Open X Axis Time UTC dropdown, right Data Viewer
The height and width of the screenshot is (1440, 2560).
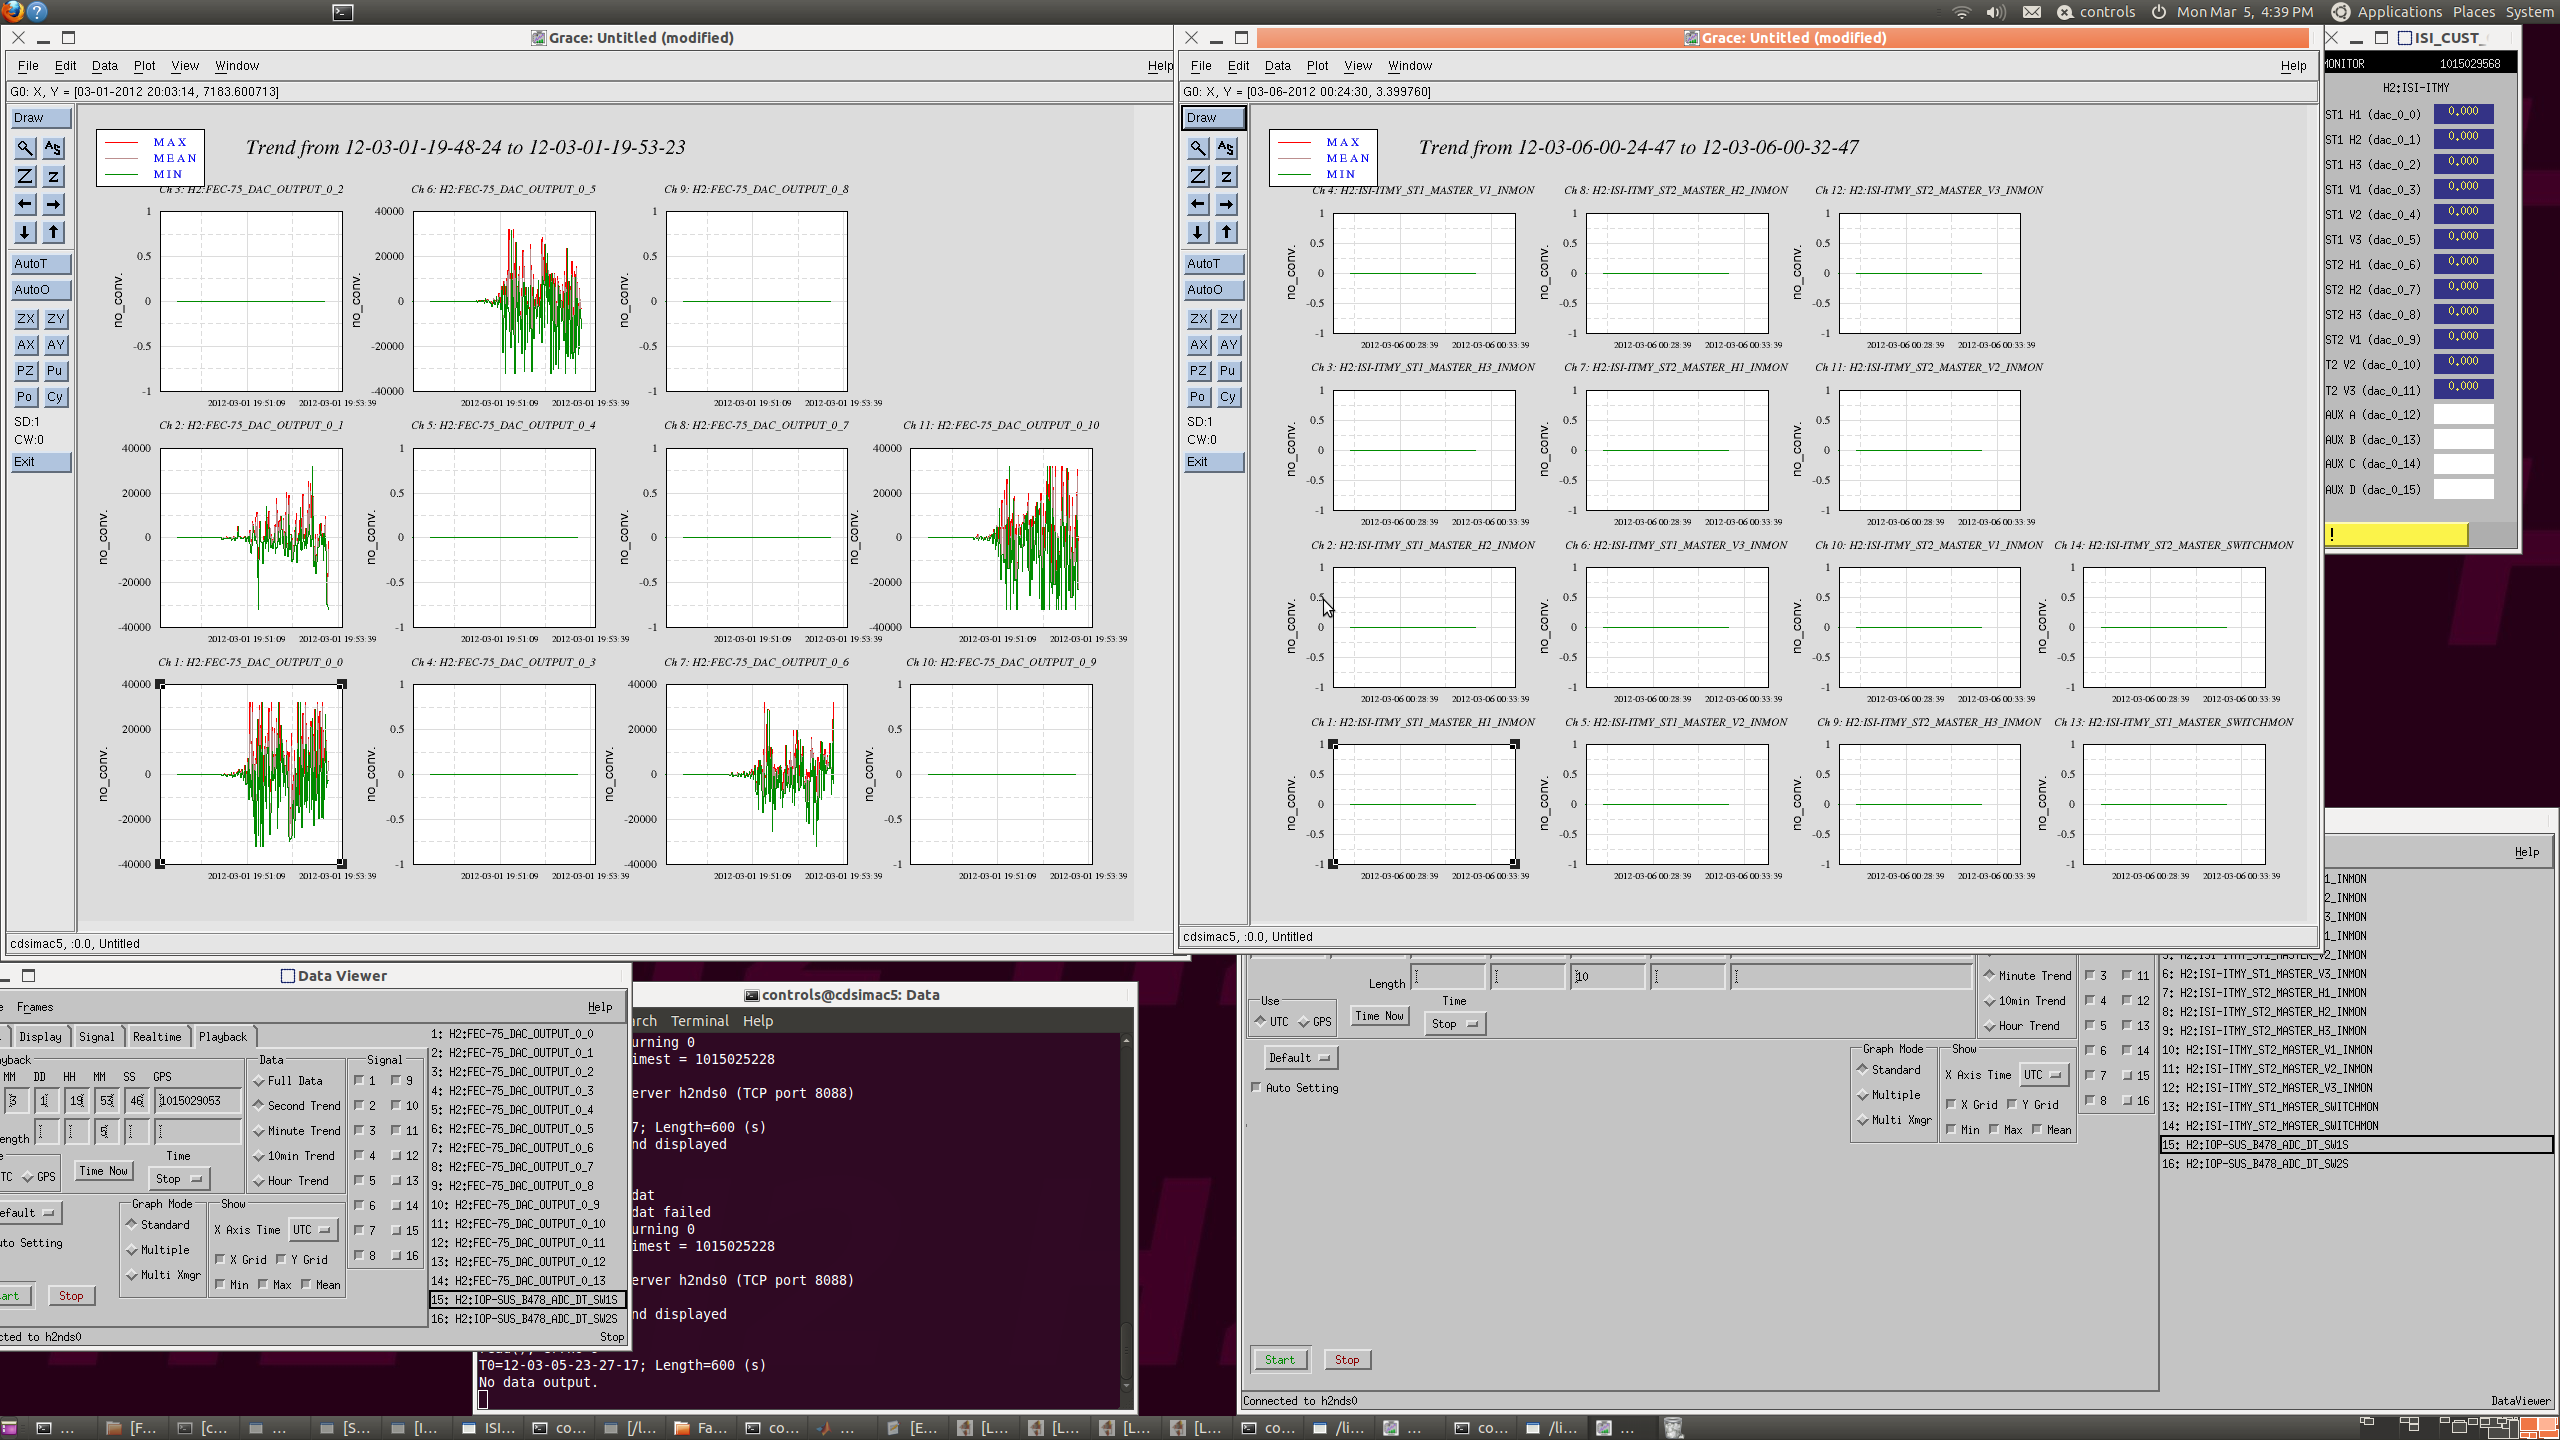coord(2043,1075)
